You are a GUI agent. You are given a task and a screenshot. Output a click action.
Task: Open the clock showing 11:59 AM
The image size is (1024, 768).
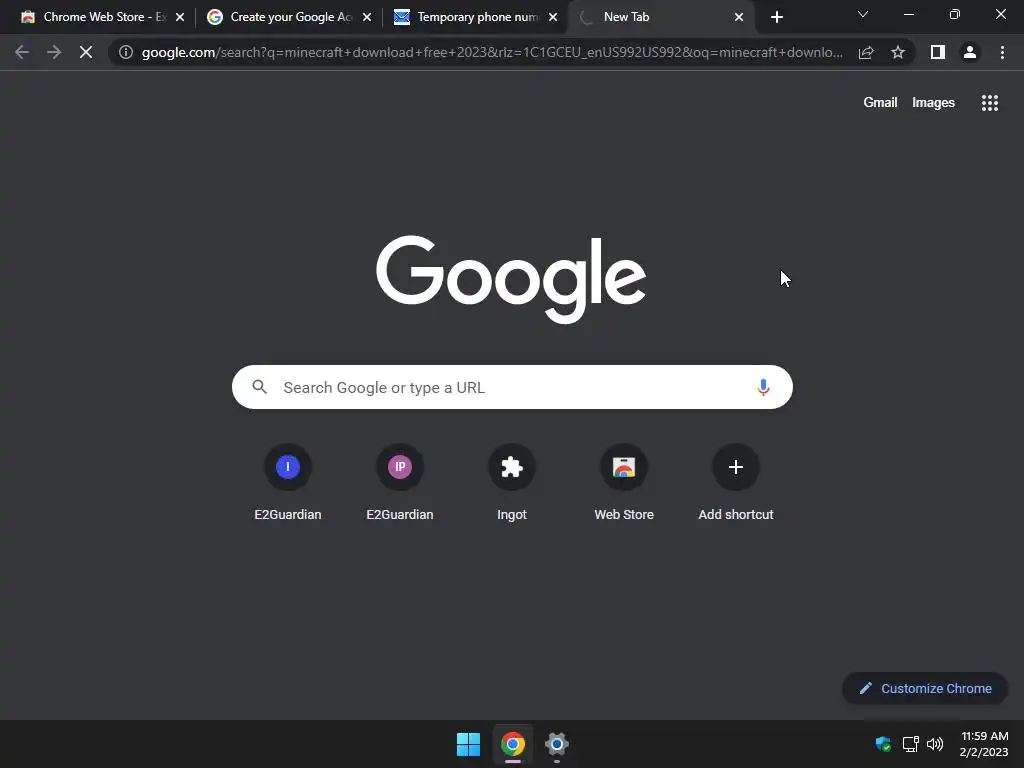pos(984,744)
